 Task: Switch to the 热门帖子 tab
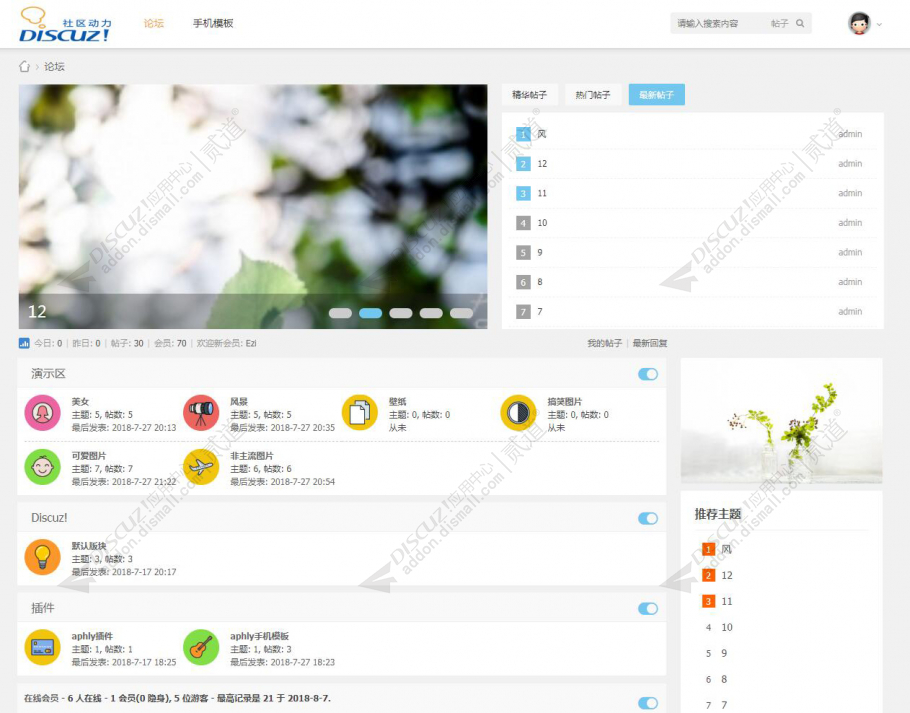tap(593, 95)
